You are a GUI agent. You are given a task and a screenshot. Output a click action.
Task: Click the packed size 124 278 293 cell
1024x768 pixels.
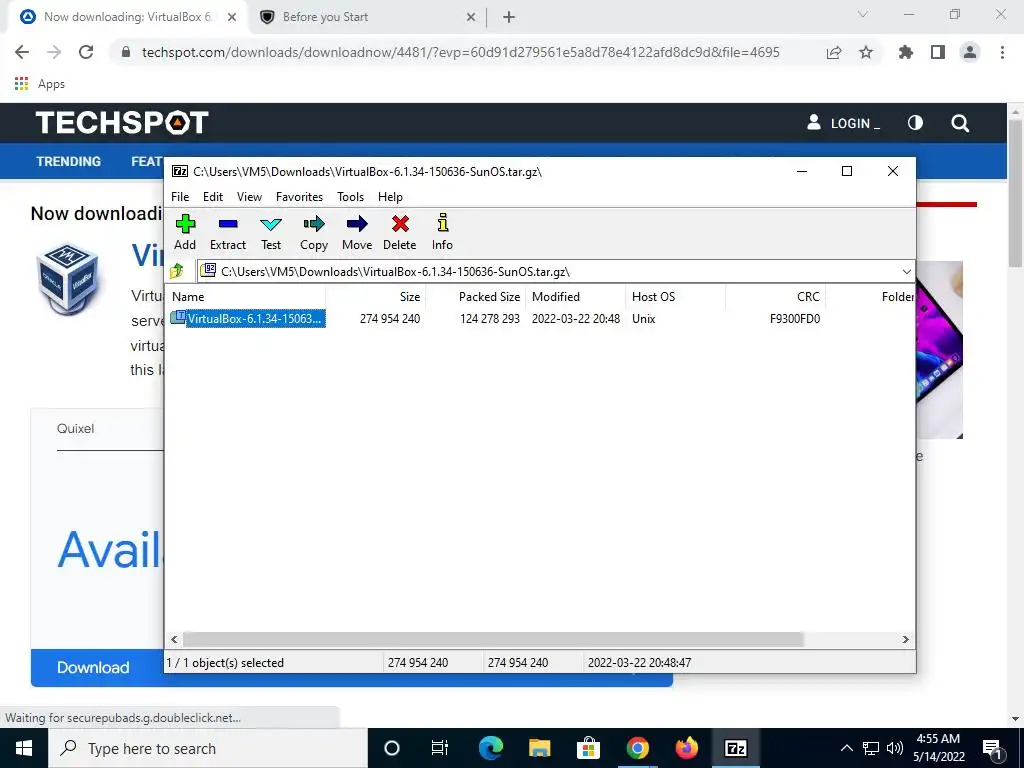coord(490,319)
